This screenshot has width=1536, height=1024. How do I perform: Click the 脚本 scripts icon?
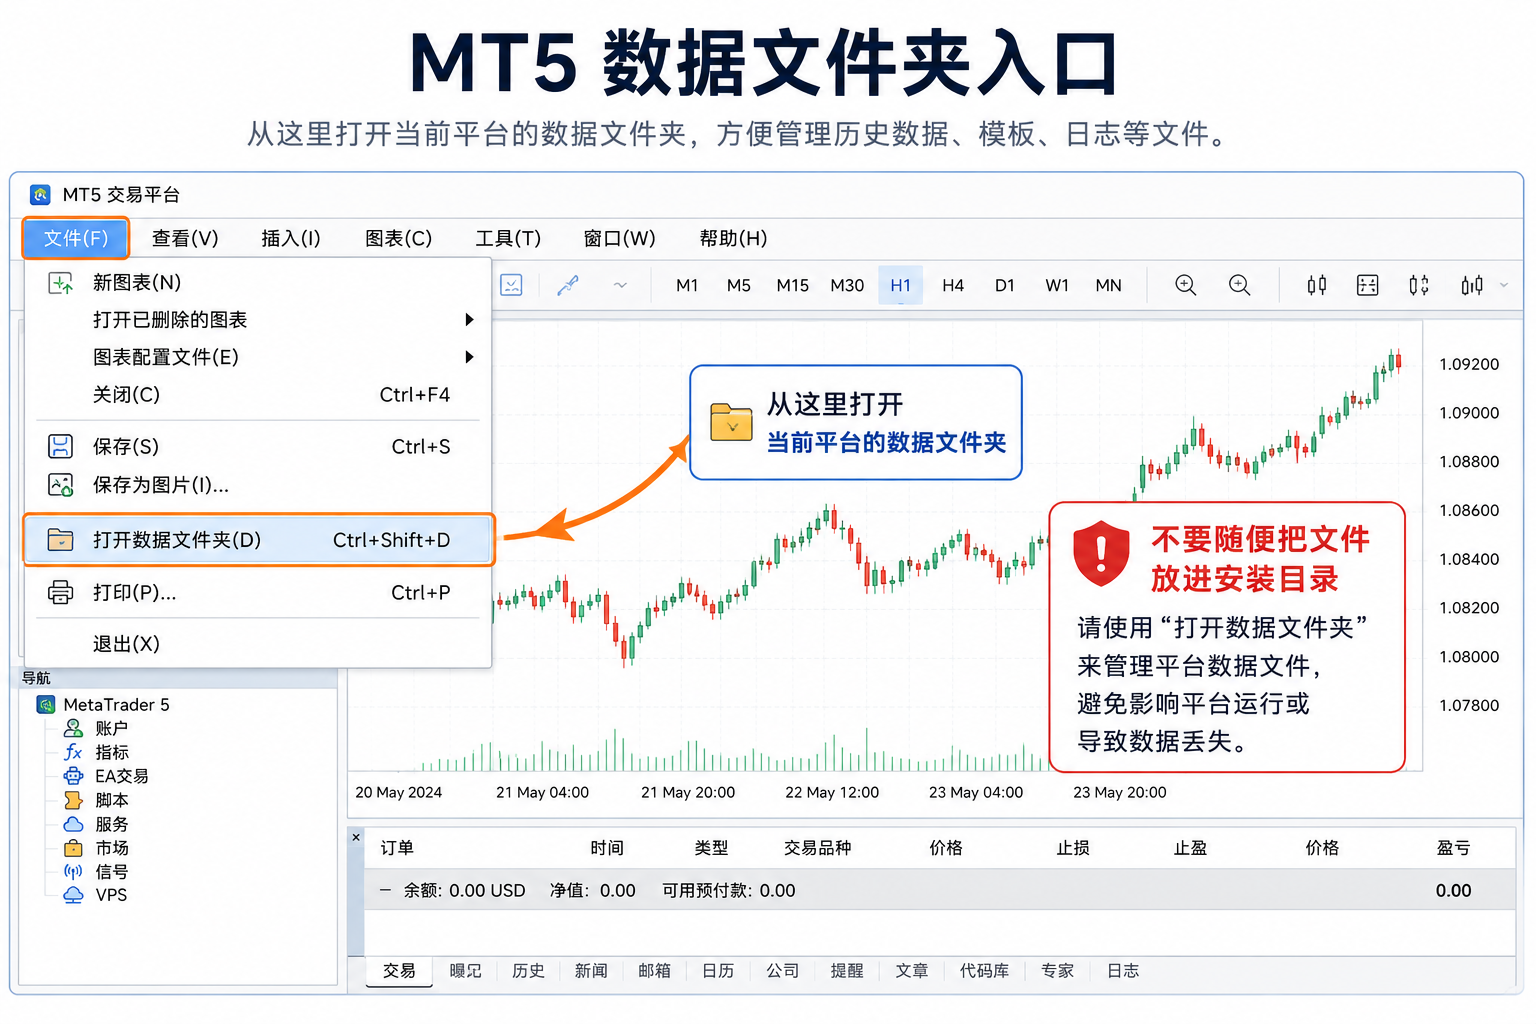tap(73, 800)
